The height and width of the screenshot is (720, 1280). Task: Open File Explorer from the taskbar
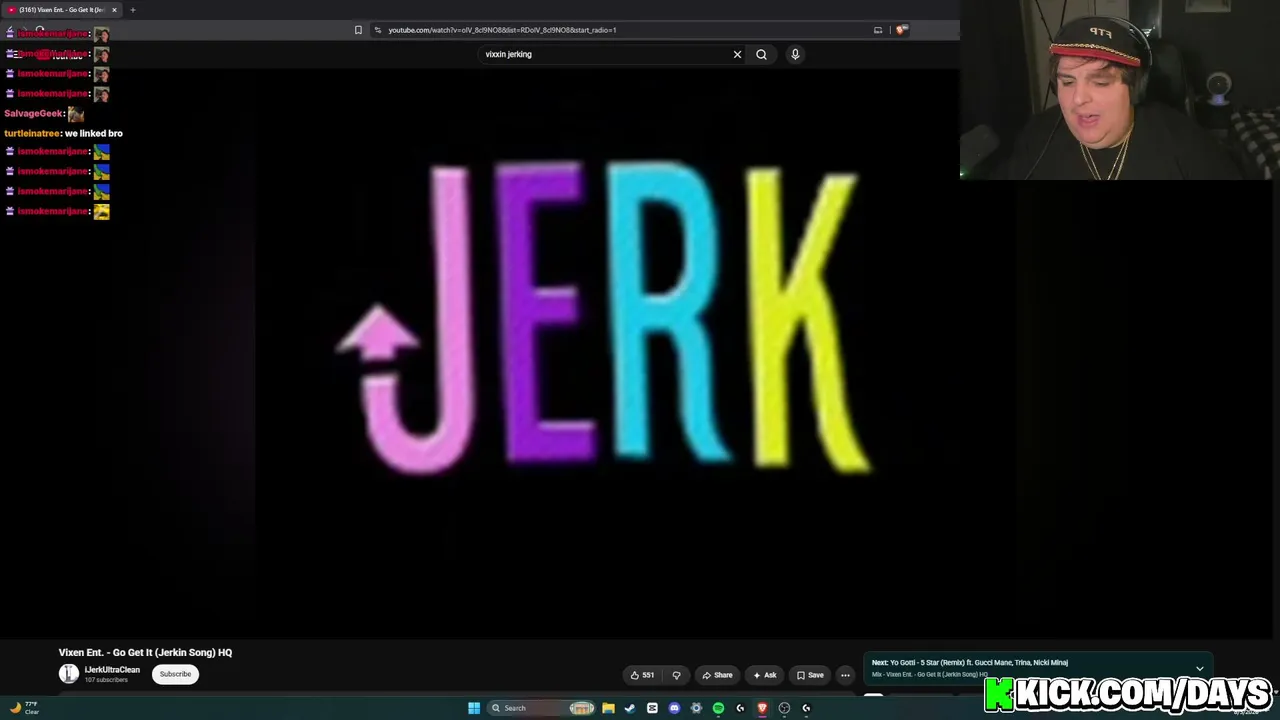(608, 708)
